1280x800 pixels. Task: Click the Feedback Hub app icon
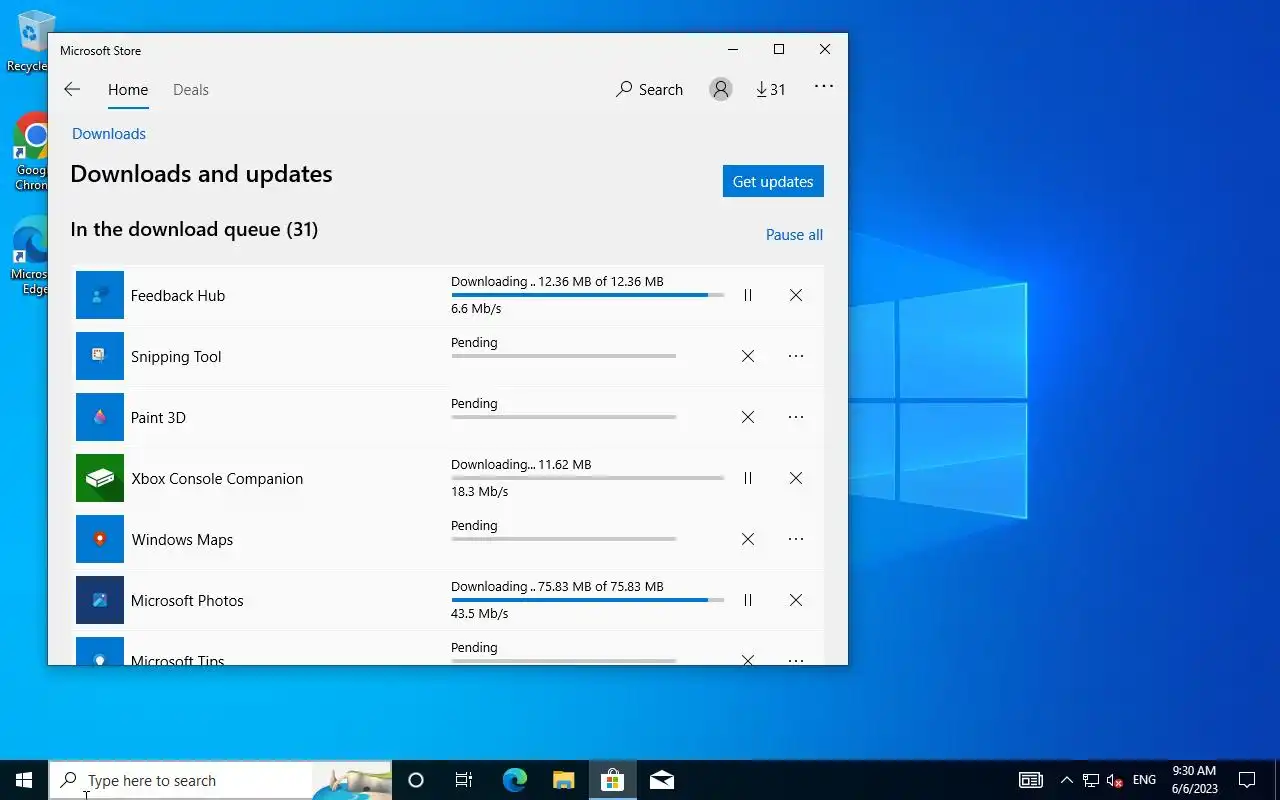(100, 295)
